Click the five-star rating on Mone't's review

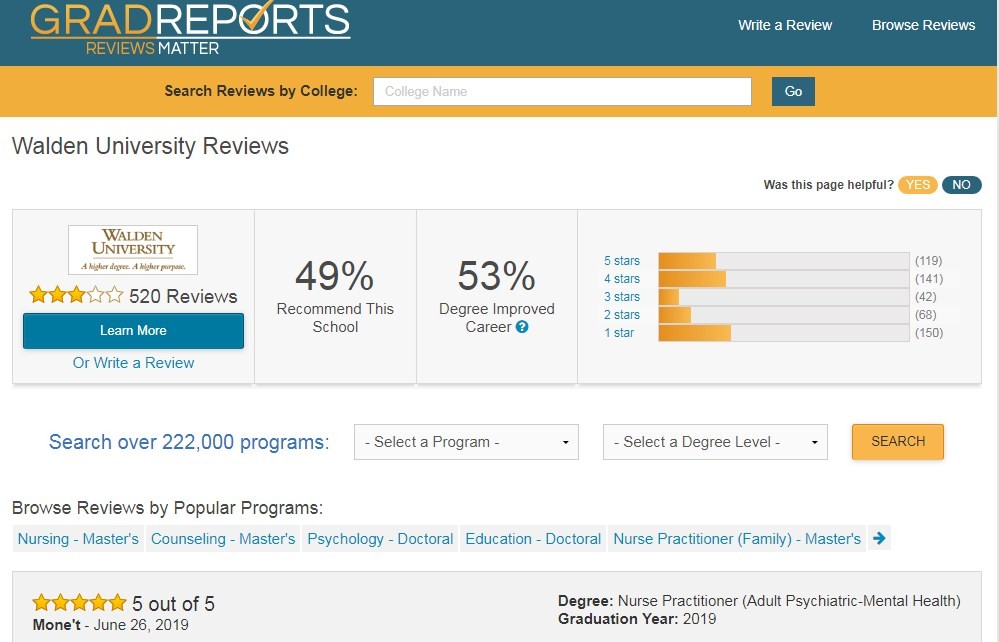(80, 602)
